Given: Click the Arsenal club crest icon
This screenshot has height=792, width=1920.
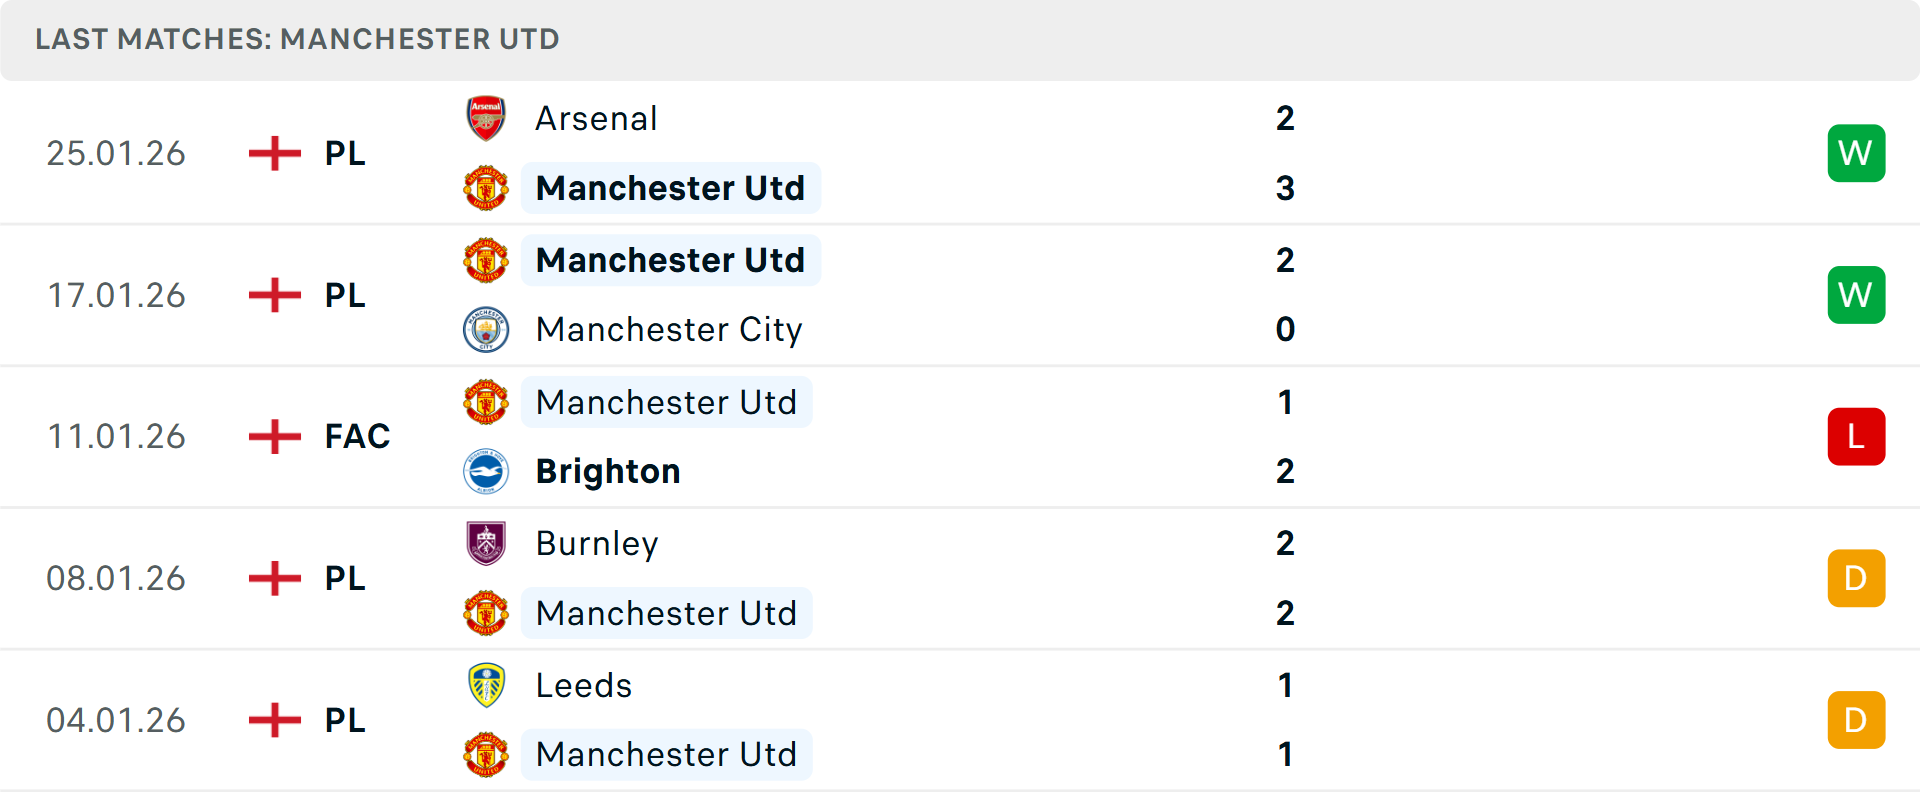Looking at the screenshot, I should [486, 119].
